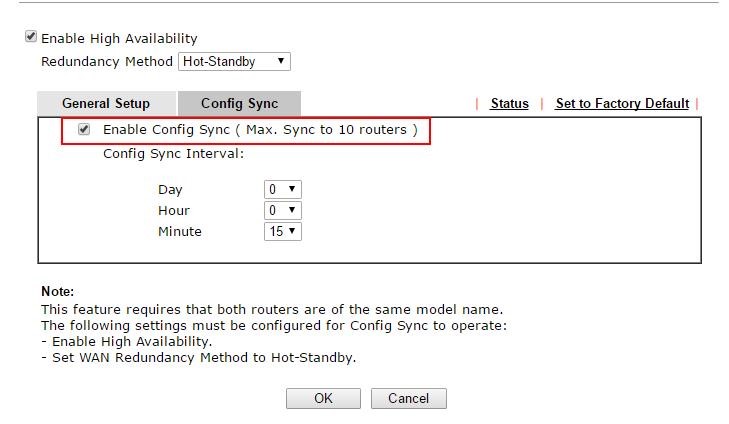The height and width of the screenshot is (424, 729).
Task: Select the Config Sync tab
Action: pos(239,103)
